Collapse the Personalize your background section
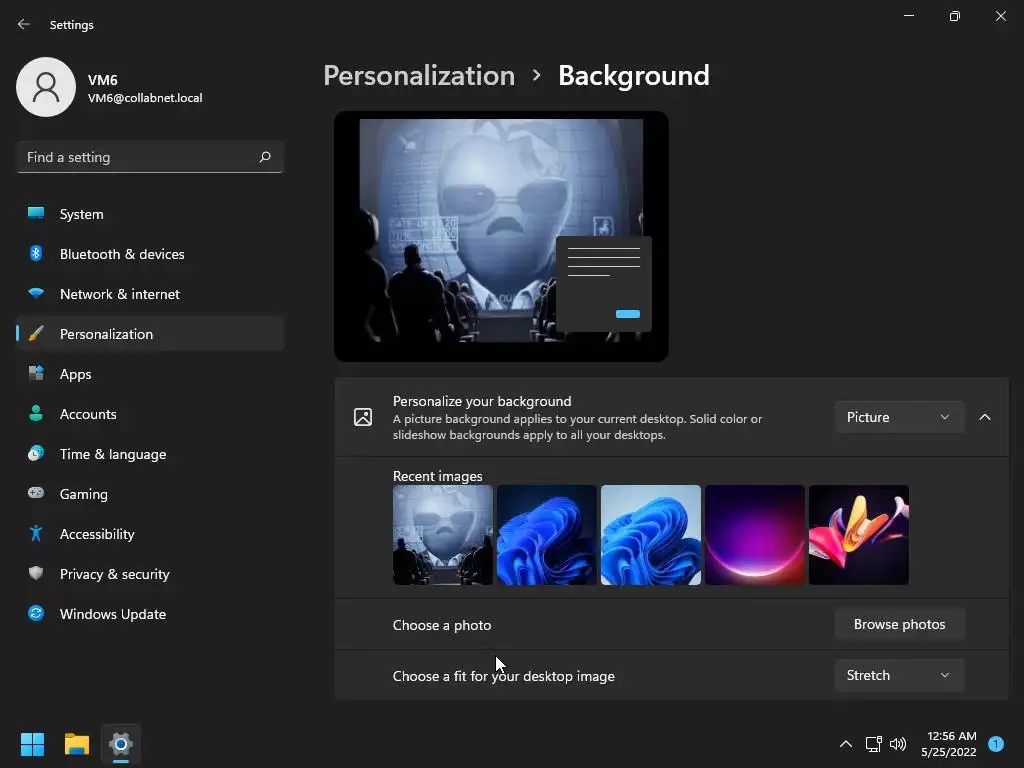This screenshot has height=768, width=1024. pos(985,417)
